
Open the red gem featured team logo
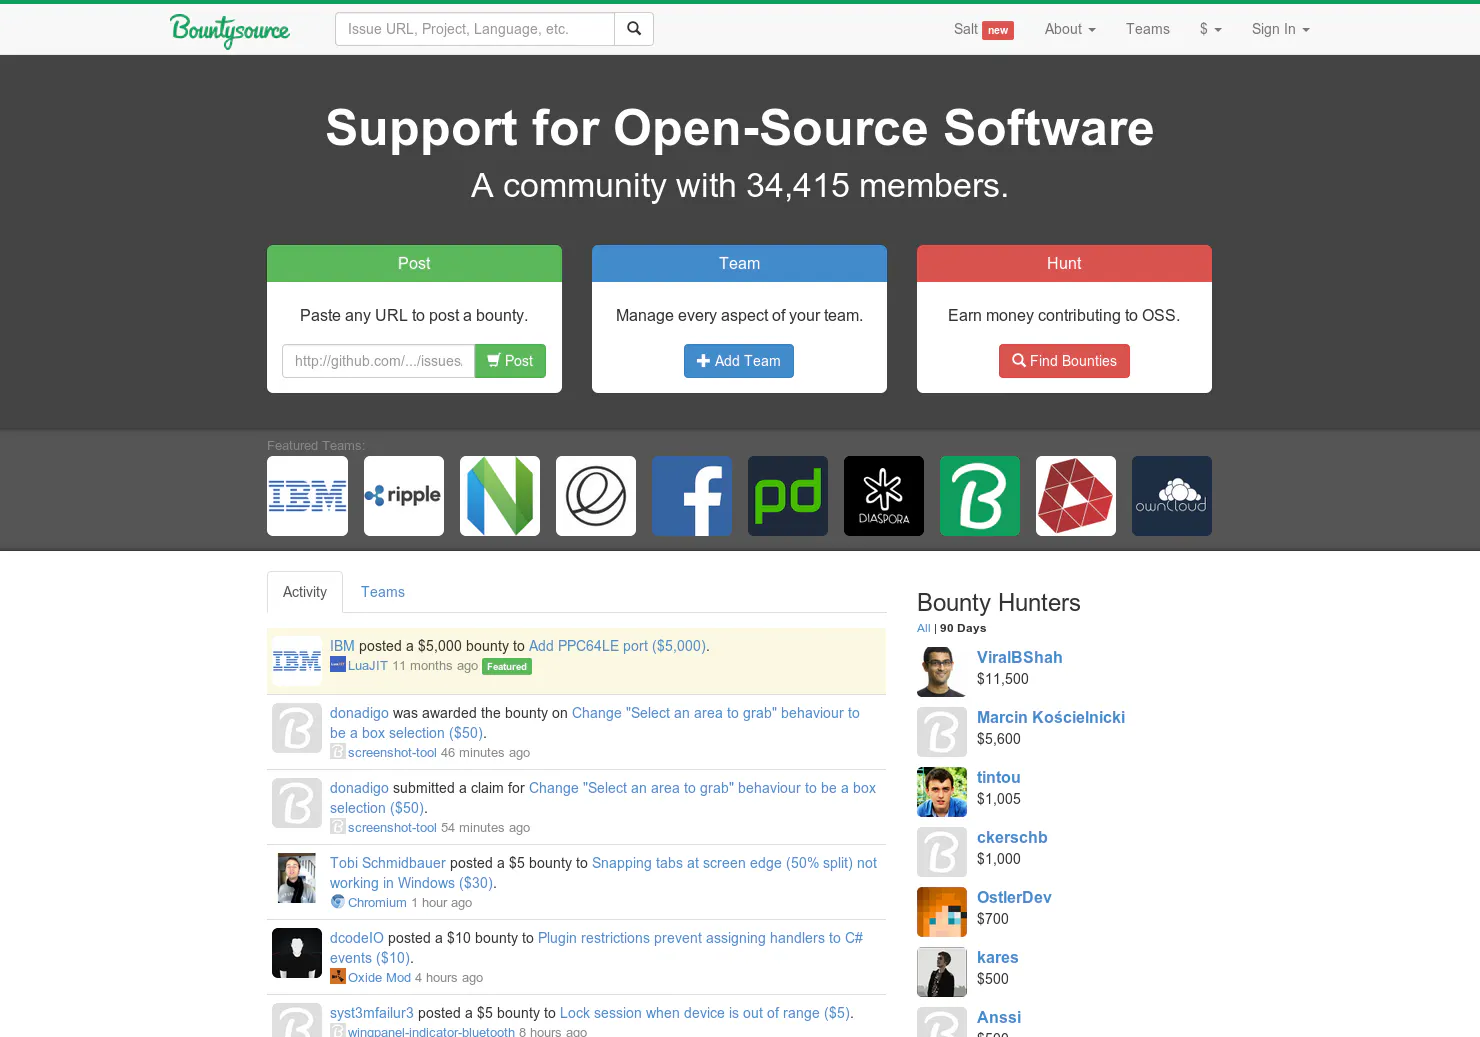pos(1076,496)
